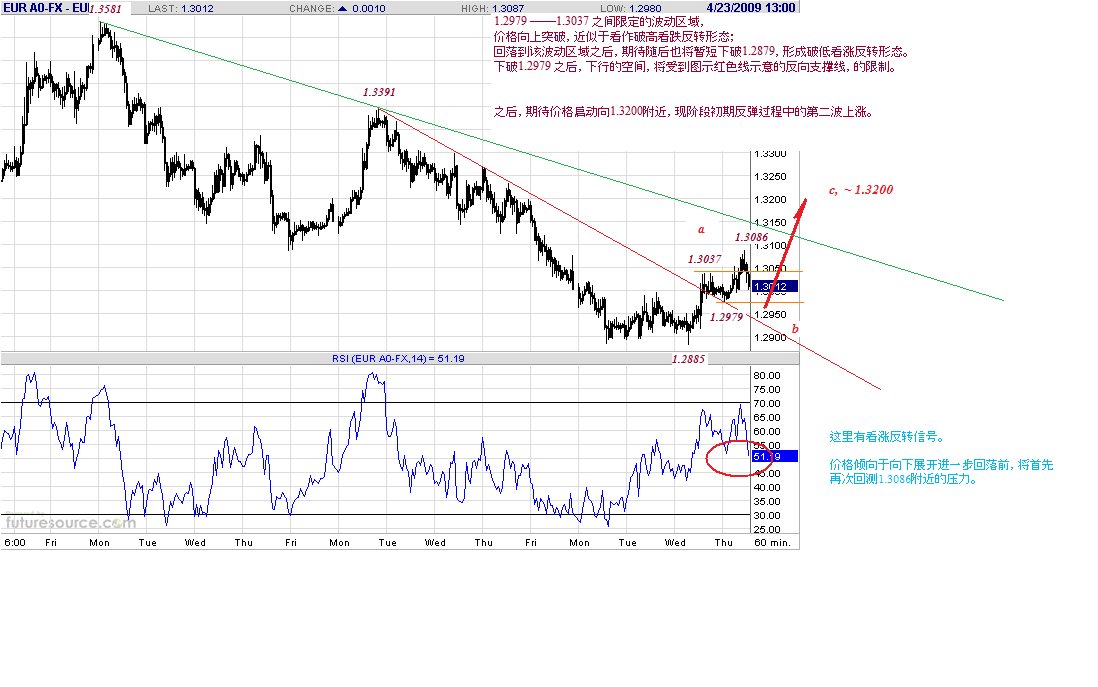
Task: Click the 1.2950 price axis label
Action: pos(770,314)
